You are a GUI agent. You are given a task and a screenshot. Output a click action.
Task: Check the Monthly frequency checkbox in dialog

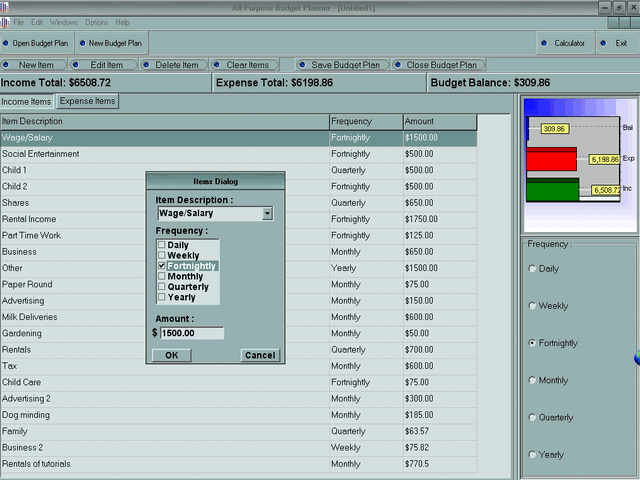(162, 276)
